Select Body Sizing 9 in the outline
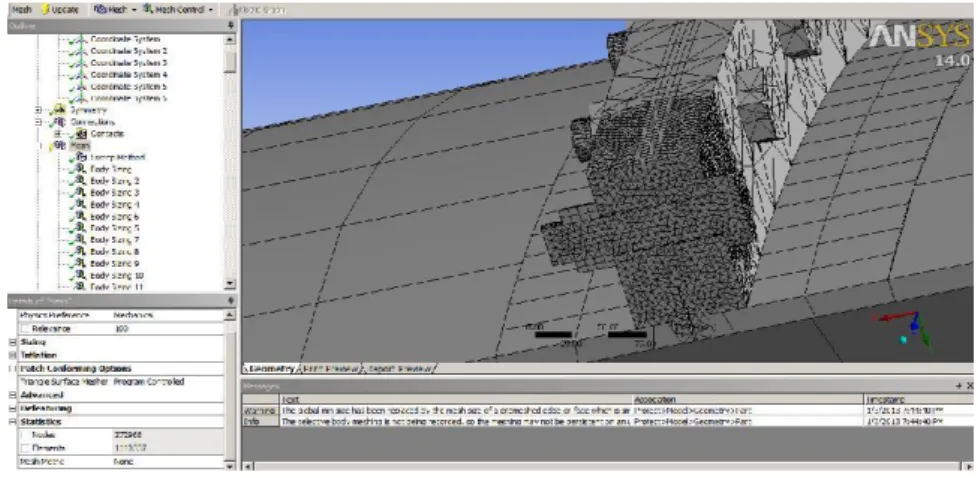Viewport: 978px width, 478px height. point(115,264)
